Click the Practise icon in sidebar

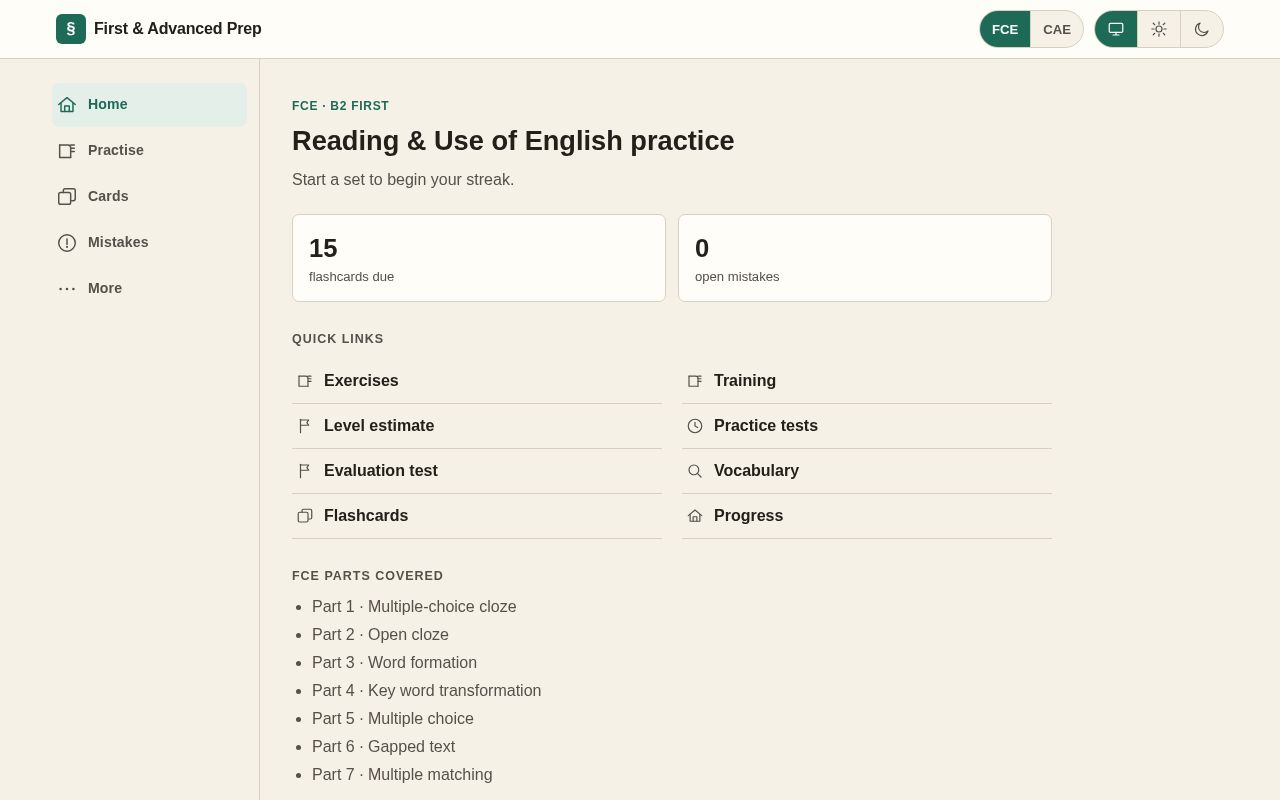pyautogui.click(x=67, y=150)
